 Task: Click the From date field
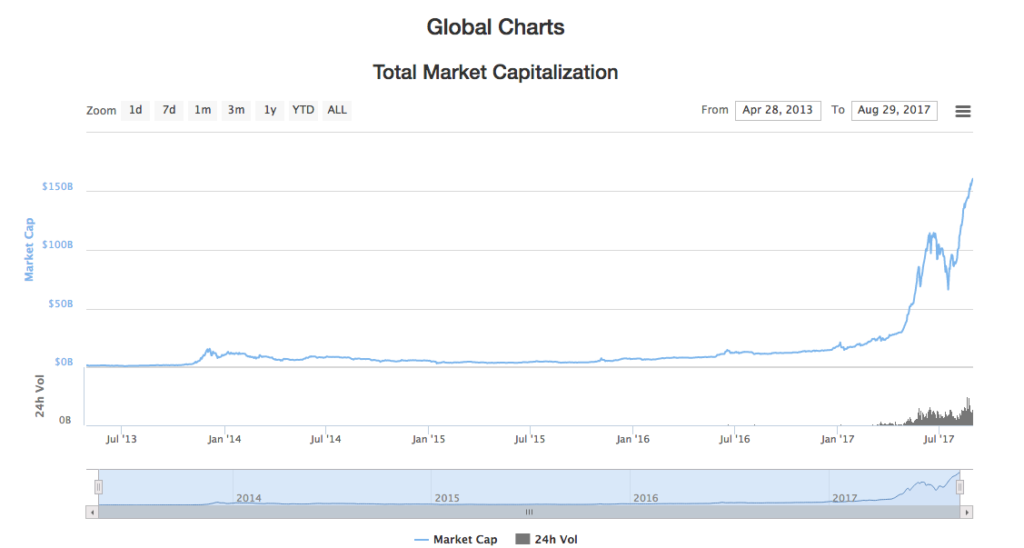tap(777, 110)
